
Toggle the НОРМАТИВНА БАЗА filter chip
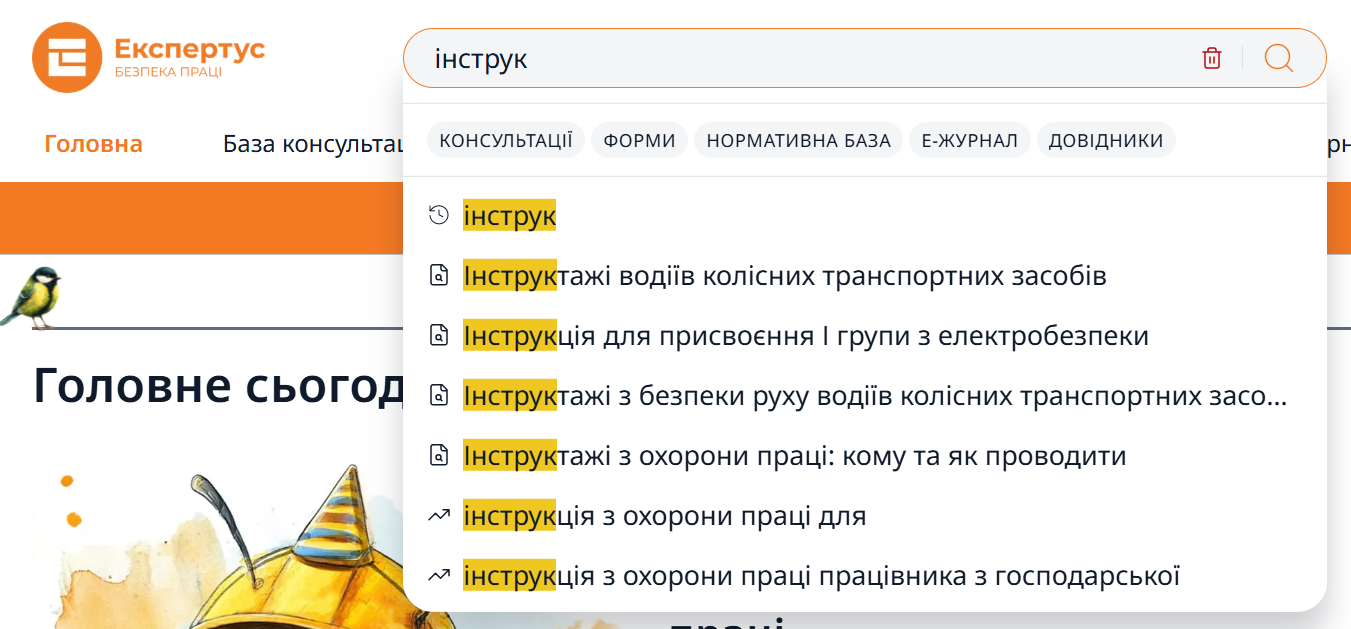[798, 141]
